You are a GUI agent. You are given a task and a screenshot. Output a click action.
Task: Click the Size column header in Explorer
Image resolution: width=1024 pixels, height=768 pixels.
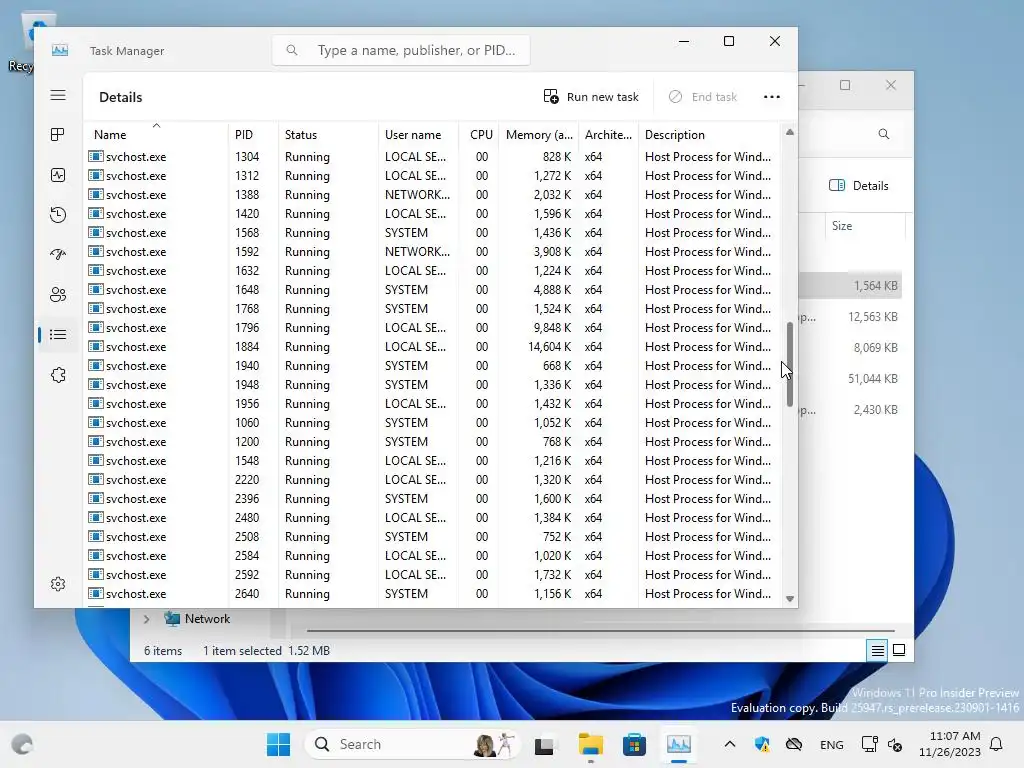tap(842, 226)
